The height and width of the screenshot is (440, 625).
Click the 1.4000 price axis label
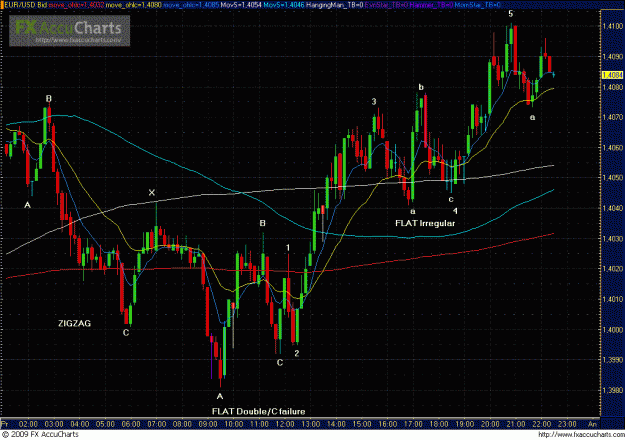[x=613, y=330]
